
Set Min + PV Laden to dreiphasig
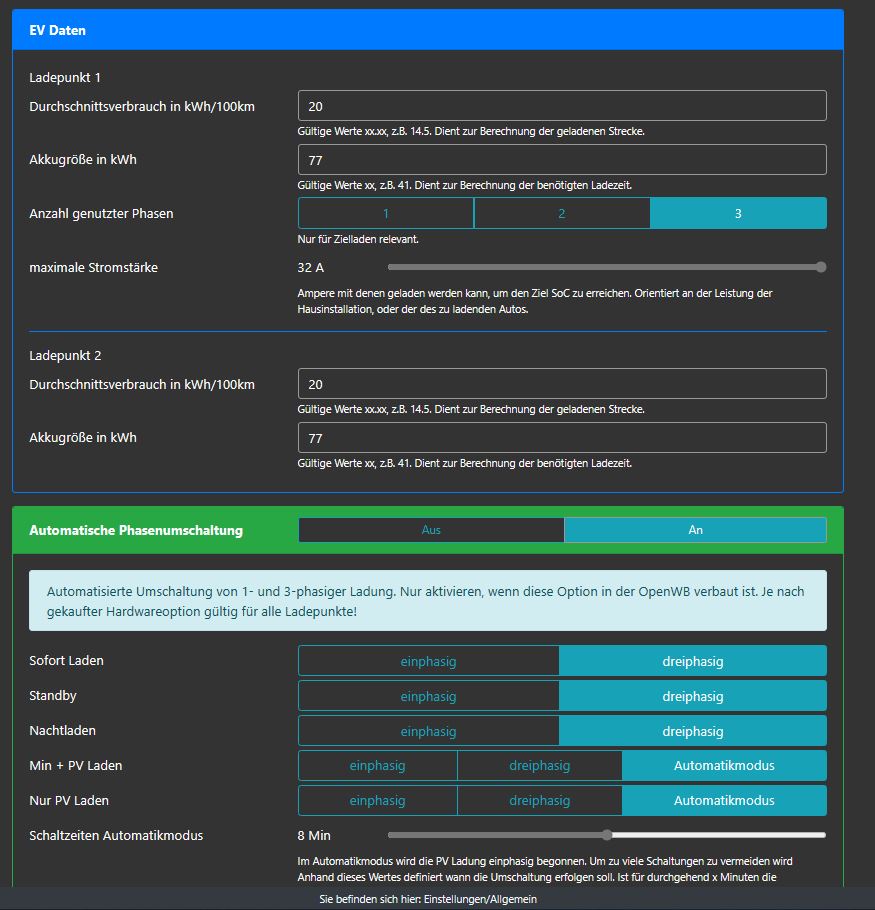[539, 766]
